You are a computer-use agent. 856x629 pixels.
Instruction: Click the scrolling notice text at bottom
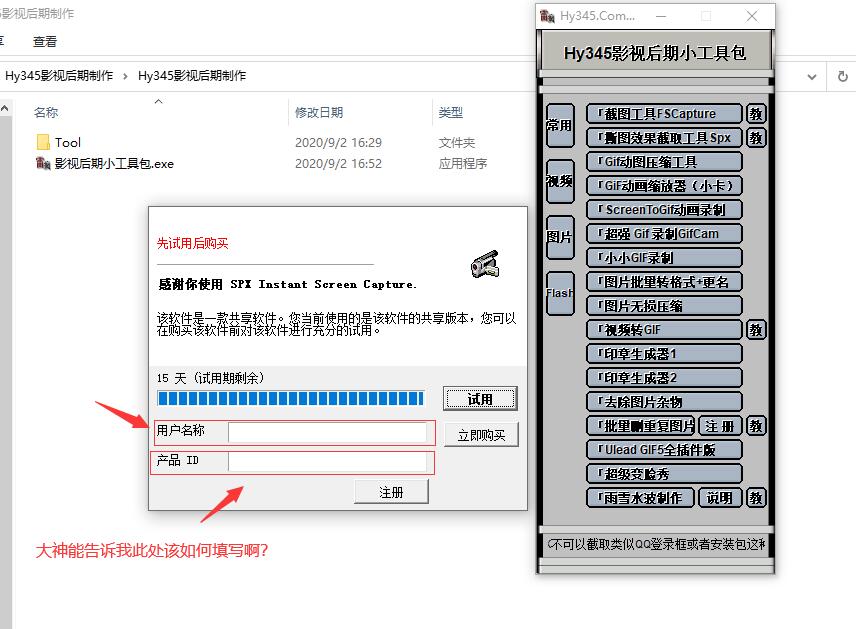tap(656, 544)
